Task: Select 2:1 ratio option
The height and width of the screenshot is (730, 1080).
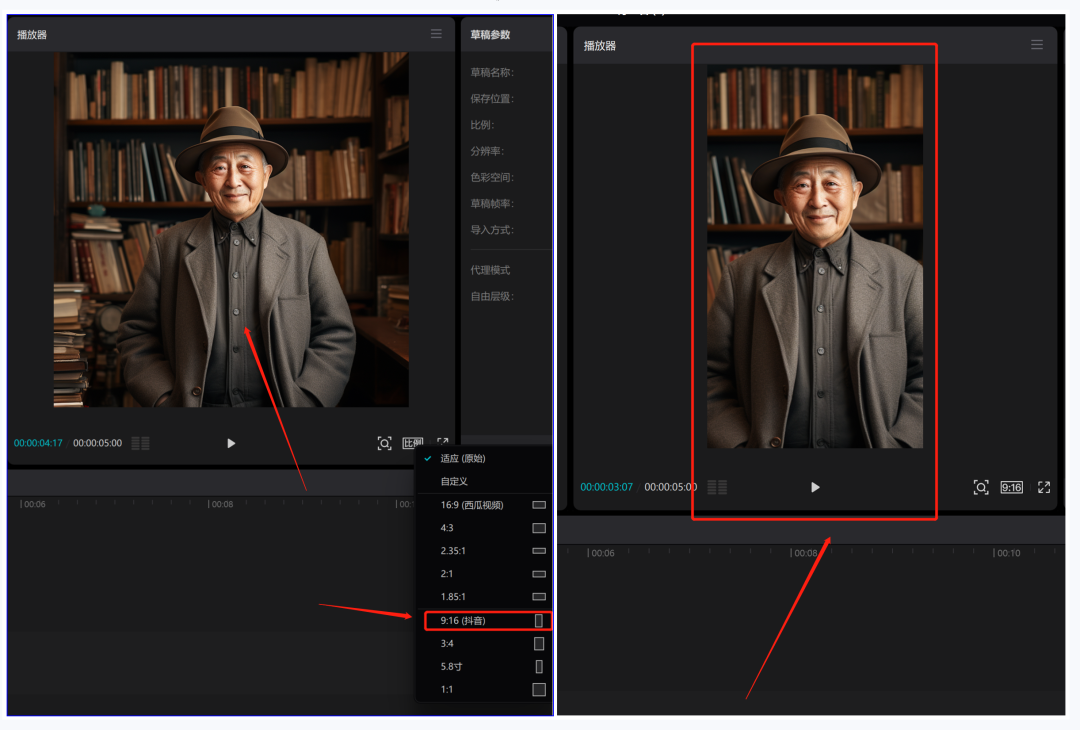Action: (447, 574)
